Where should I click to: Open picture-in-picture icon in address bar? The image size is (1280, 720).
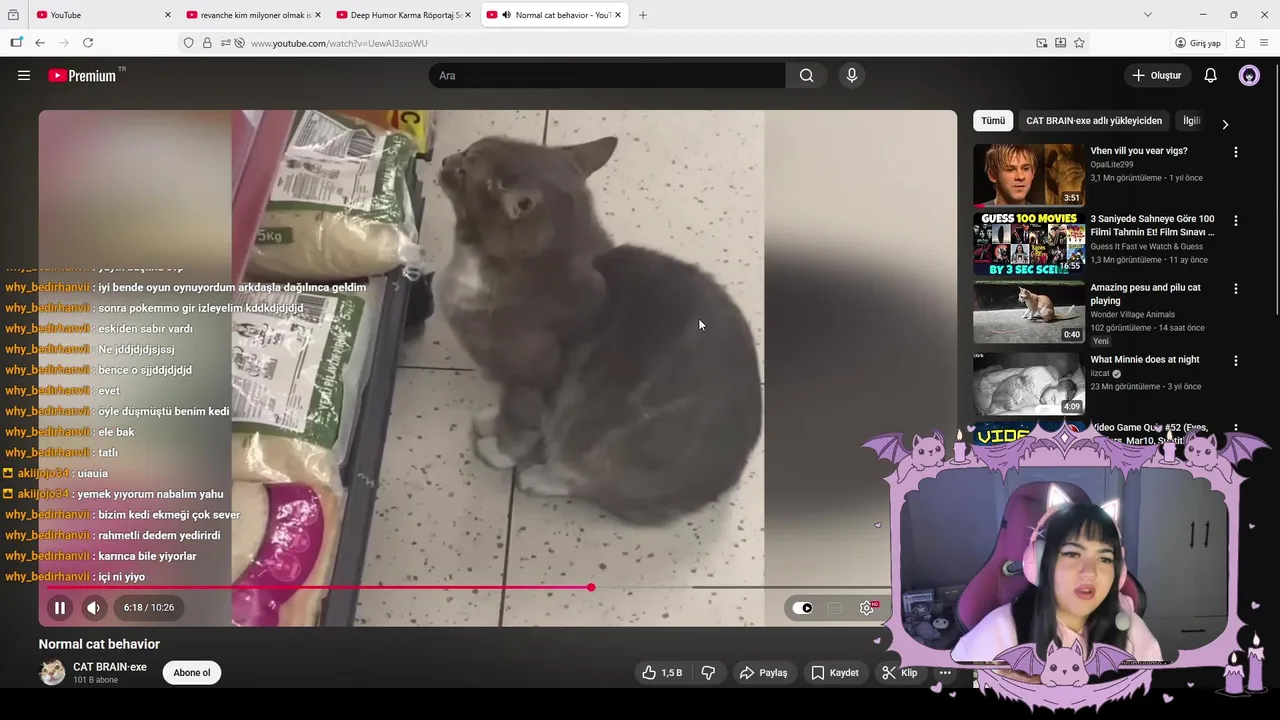(1042, 43)
